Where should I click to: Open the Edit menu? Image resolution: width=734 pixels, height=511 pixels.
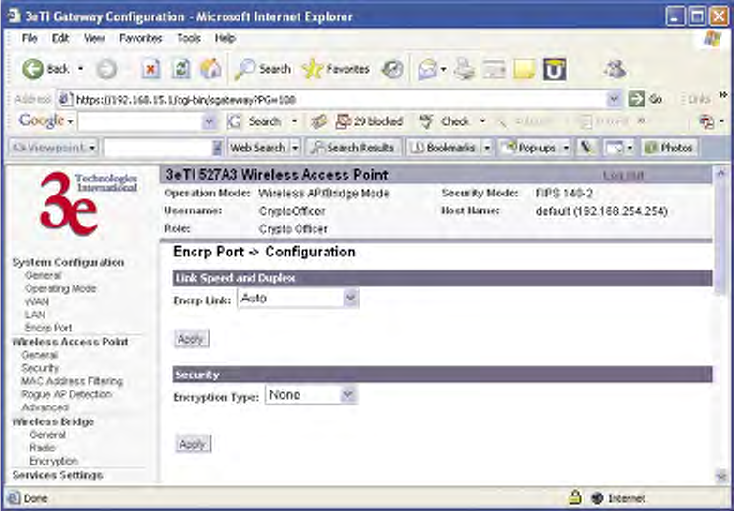[x=60, y=38]
